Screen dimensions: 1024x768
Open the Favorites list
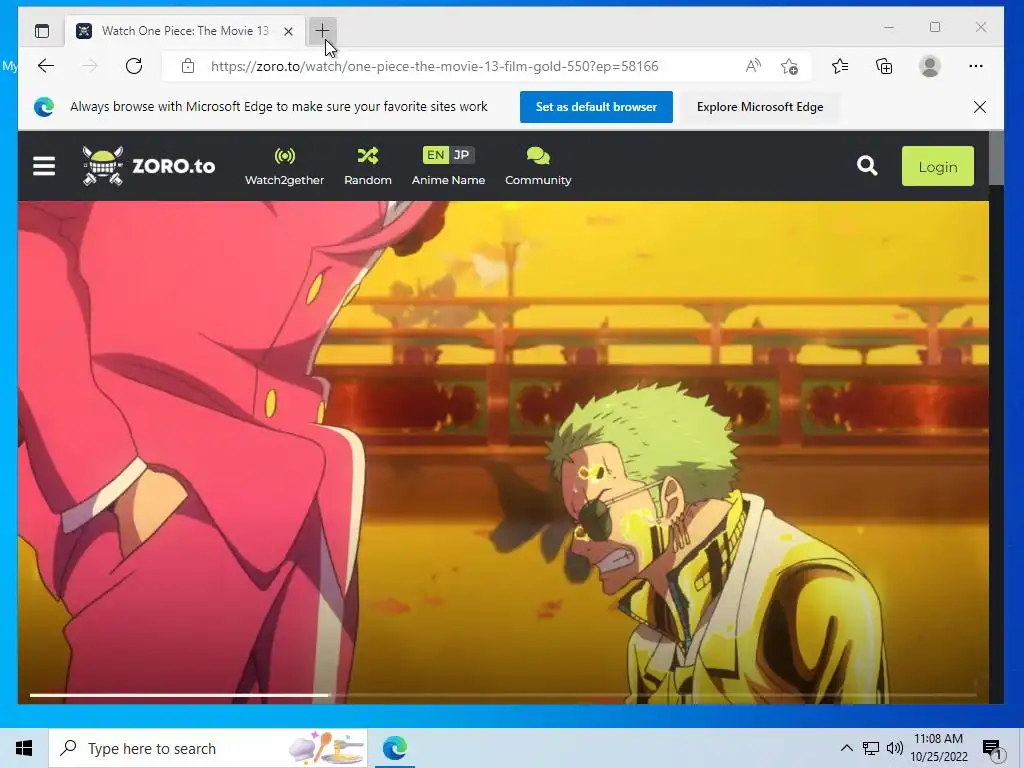tap(840, 66)
